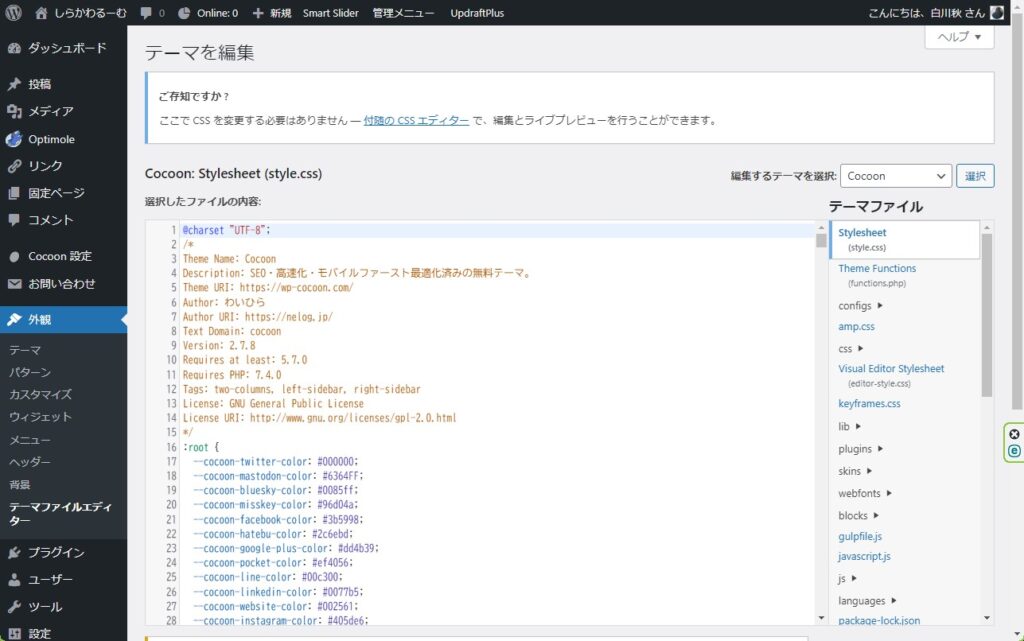Click the 選択 button
The image size is (1024, 641).
(x=975, y=176)
